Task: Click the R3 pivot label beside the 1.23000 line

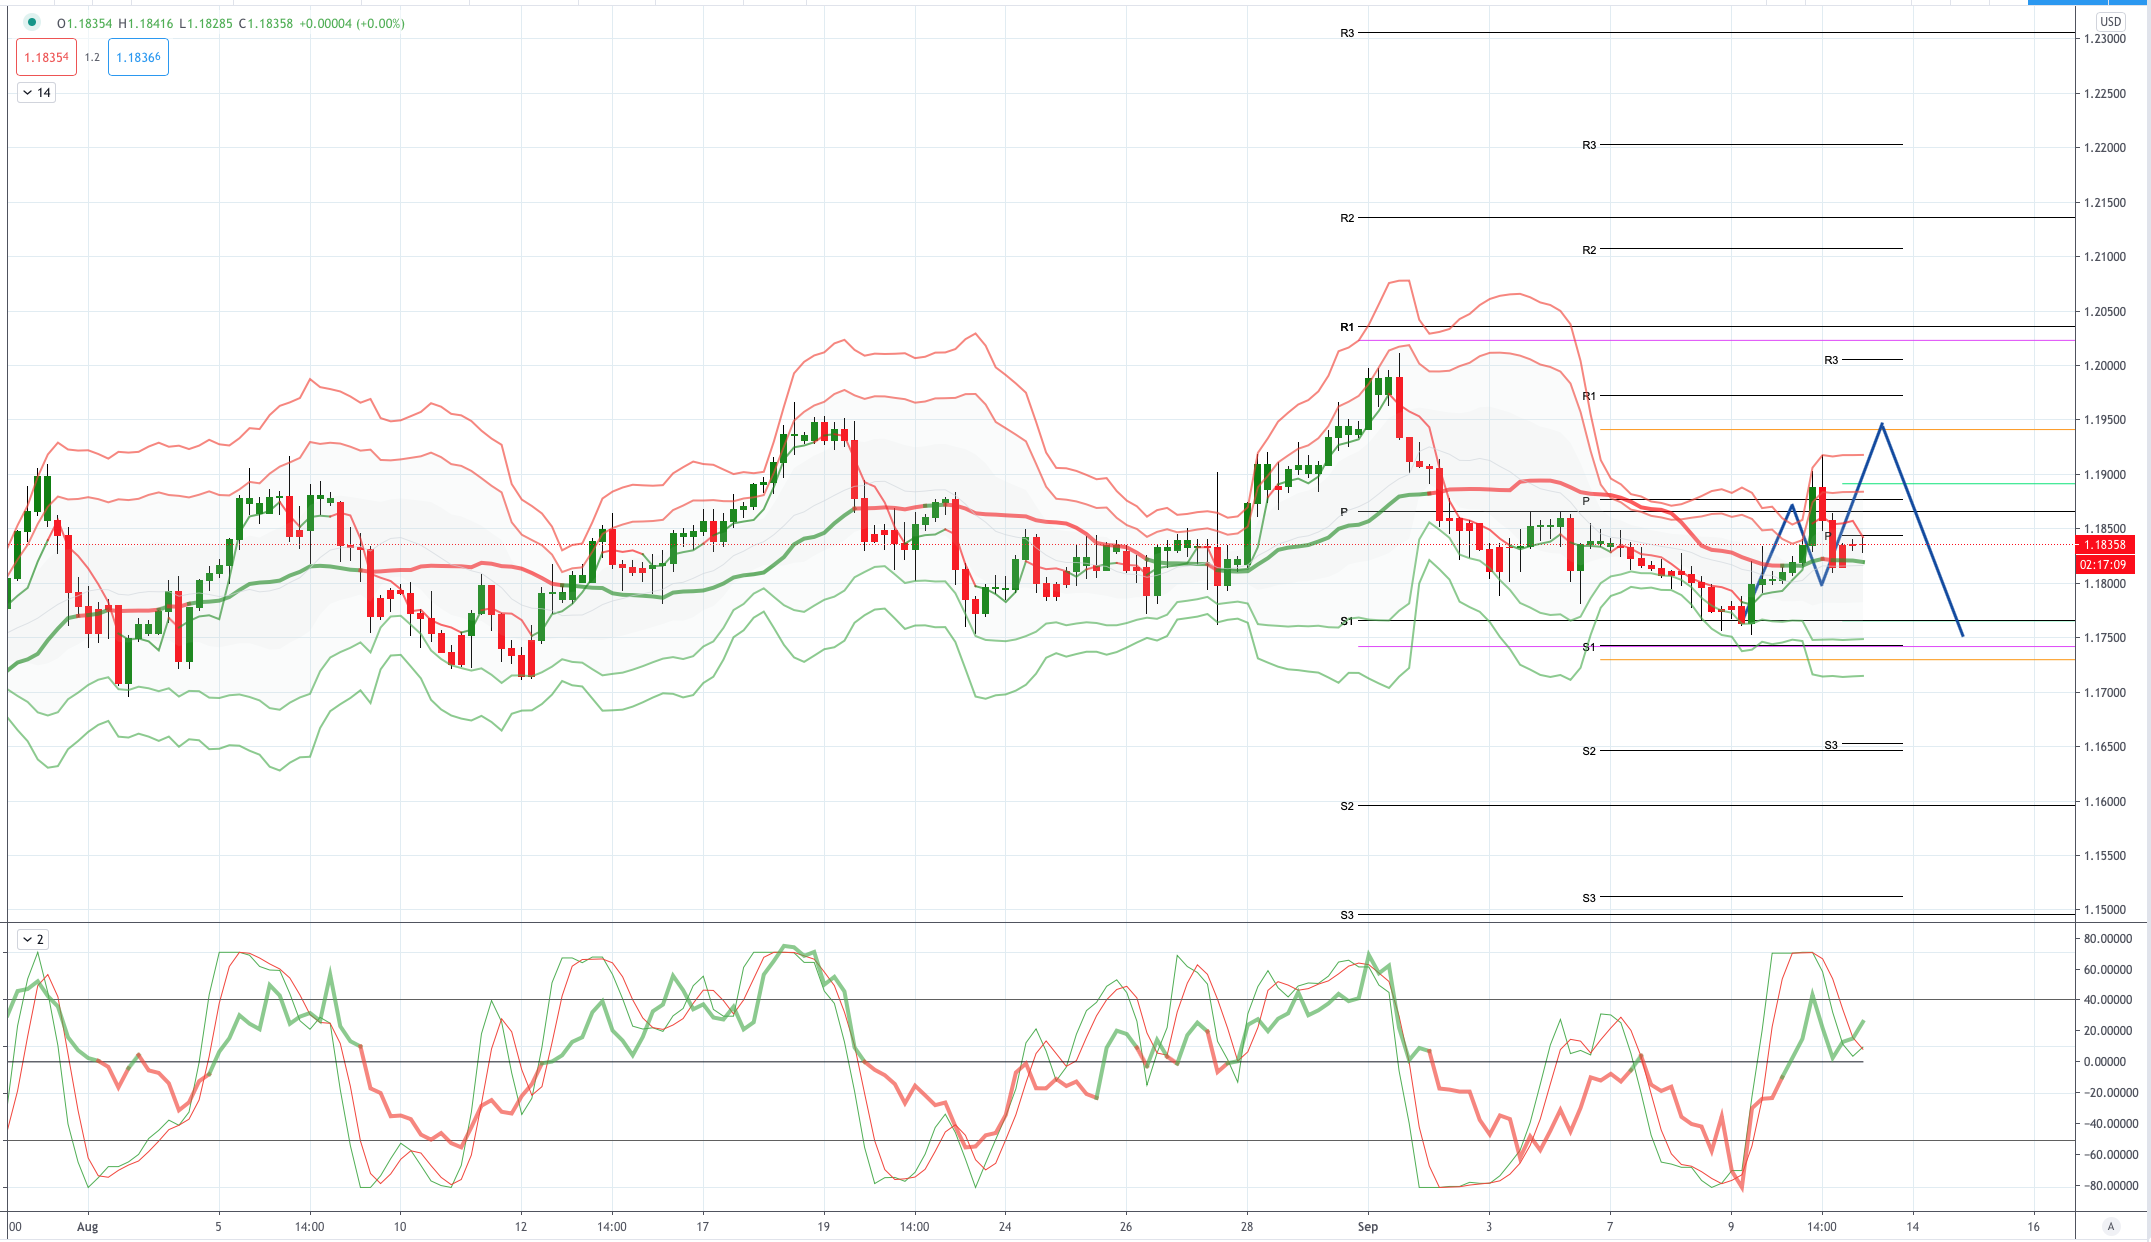Action: coord(1347,34)
